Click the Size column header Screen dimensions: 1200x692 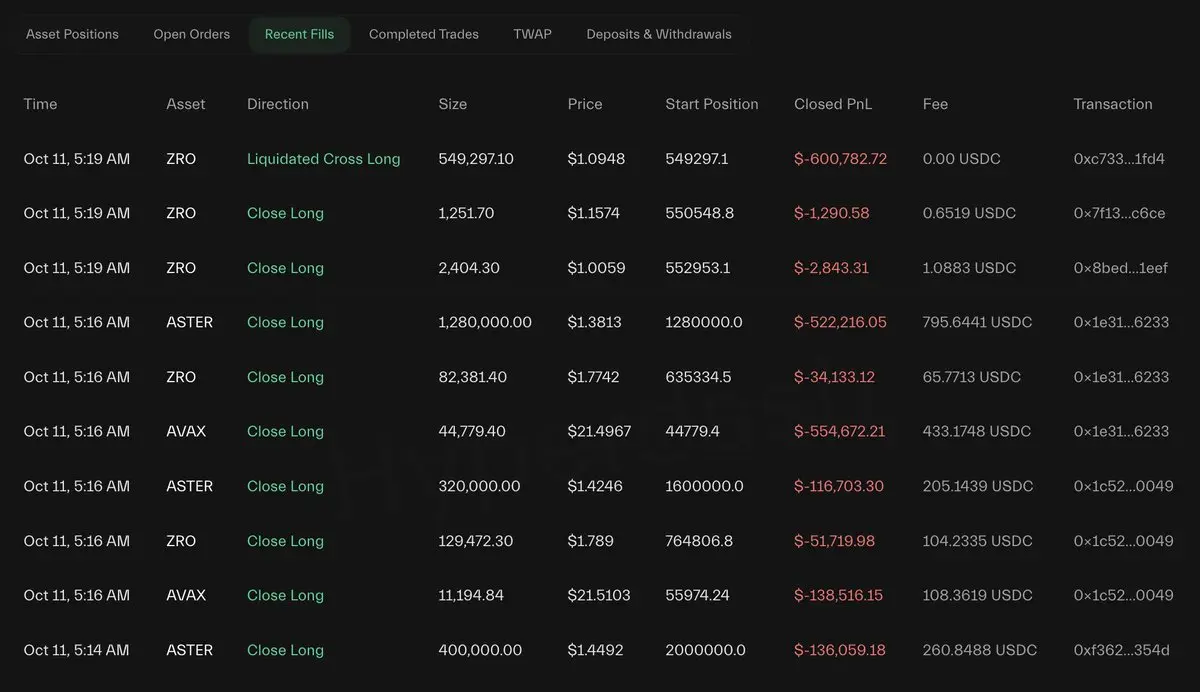click(x=452, y=104)
